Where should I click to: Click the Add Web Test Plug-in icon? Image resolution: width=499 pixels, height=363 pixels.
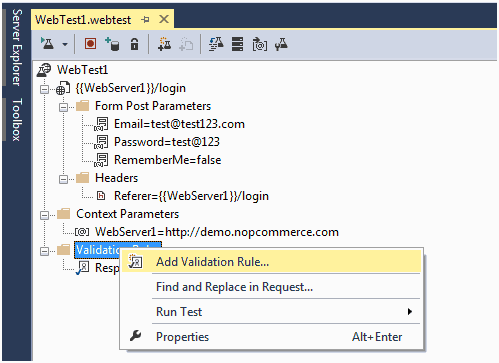237,44
